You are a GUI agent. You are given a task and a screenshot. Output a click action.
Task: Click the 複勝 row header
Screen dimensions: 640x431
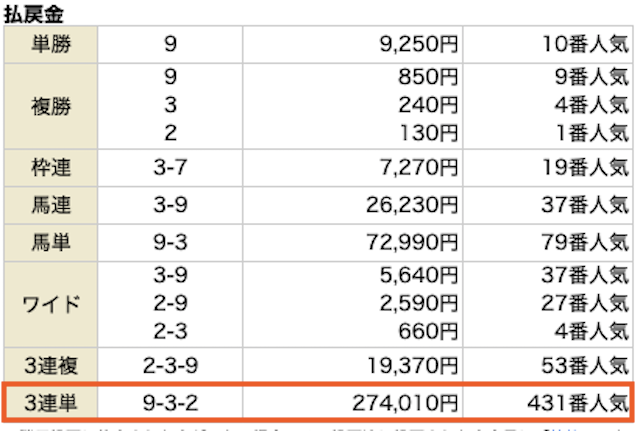[x=51, y=102]
